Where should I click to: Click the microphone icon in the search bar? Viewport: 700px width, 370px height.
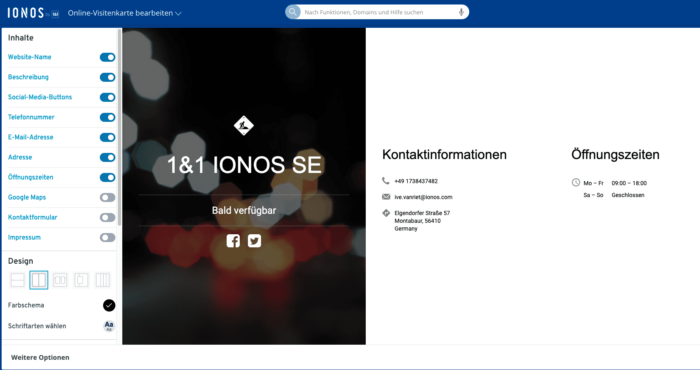pos(461,12)
